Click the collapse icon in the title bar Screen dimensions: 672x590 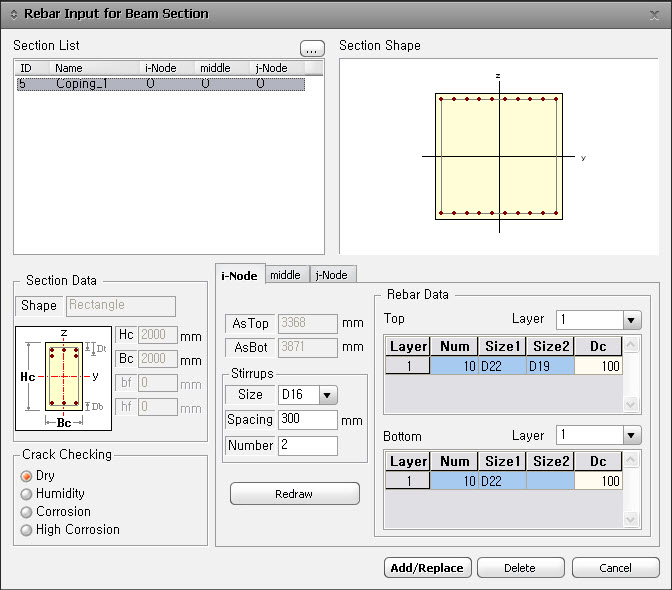(x=13, y=14)
